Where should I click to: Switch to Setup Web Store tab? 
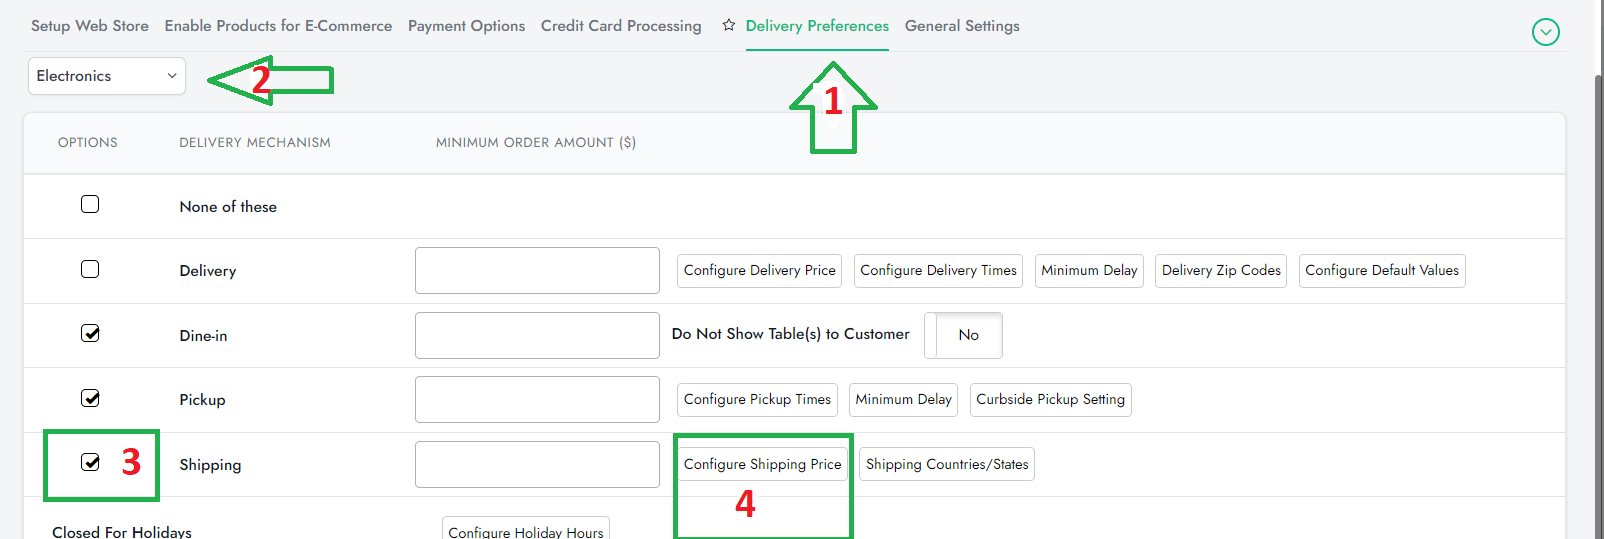coord(90,26)
